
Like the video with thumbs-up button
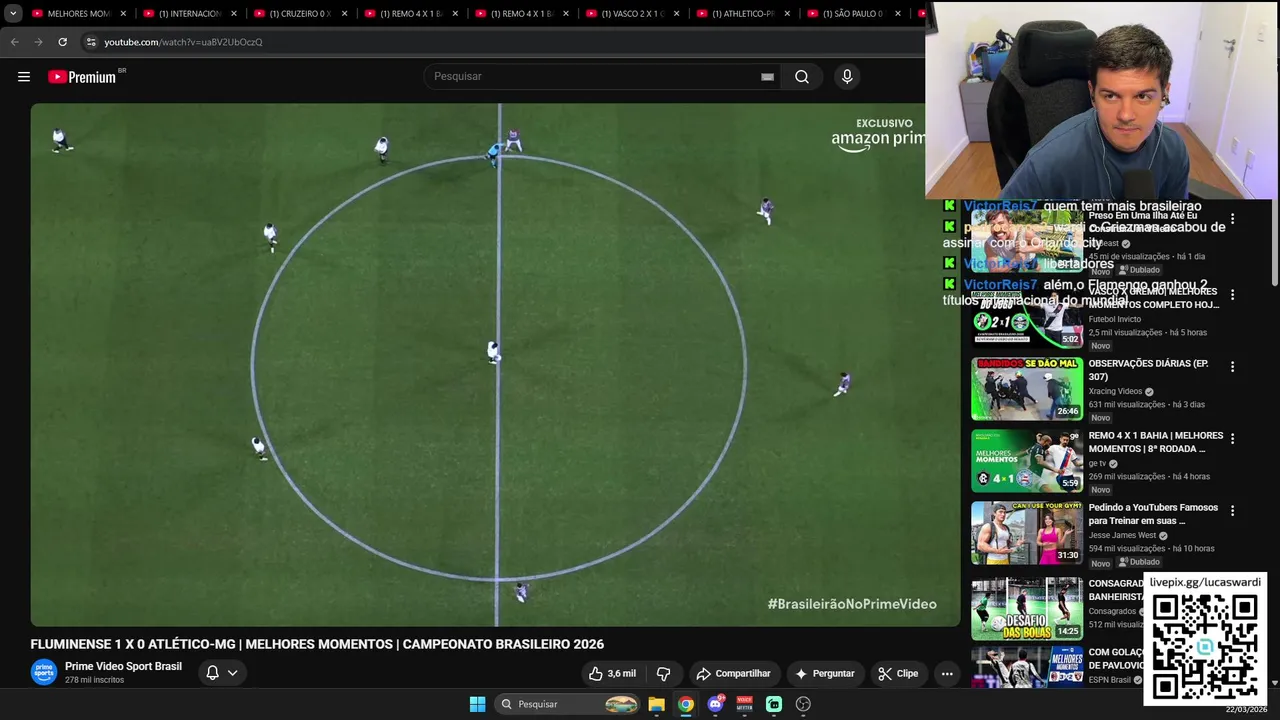click(612, 674)
